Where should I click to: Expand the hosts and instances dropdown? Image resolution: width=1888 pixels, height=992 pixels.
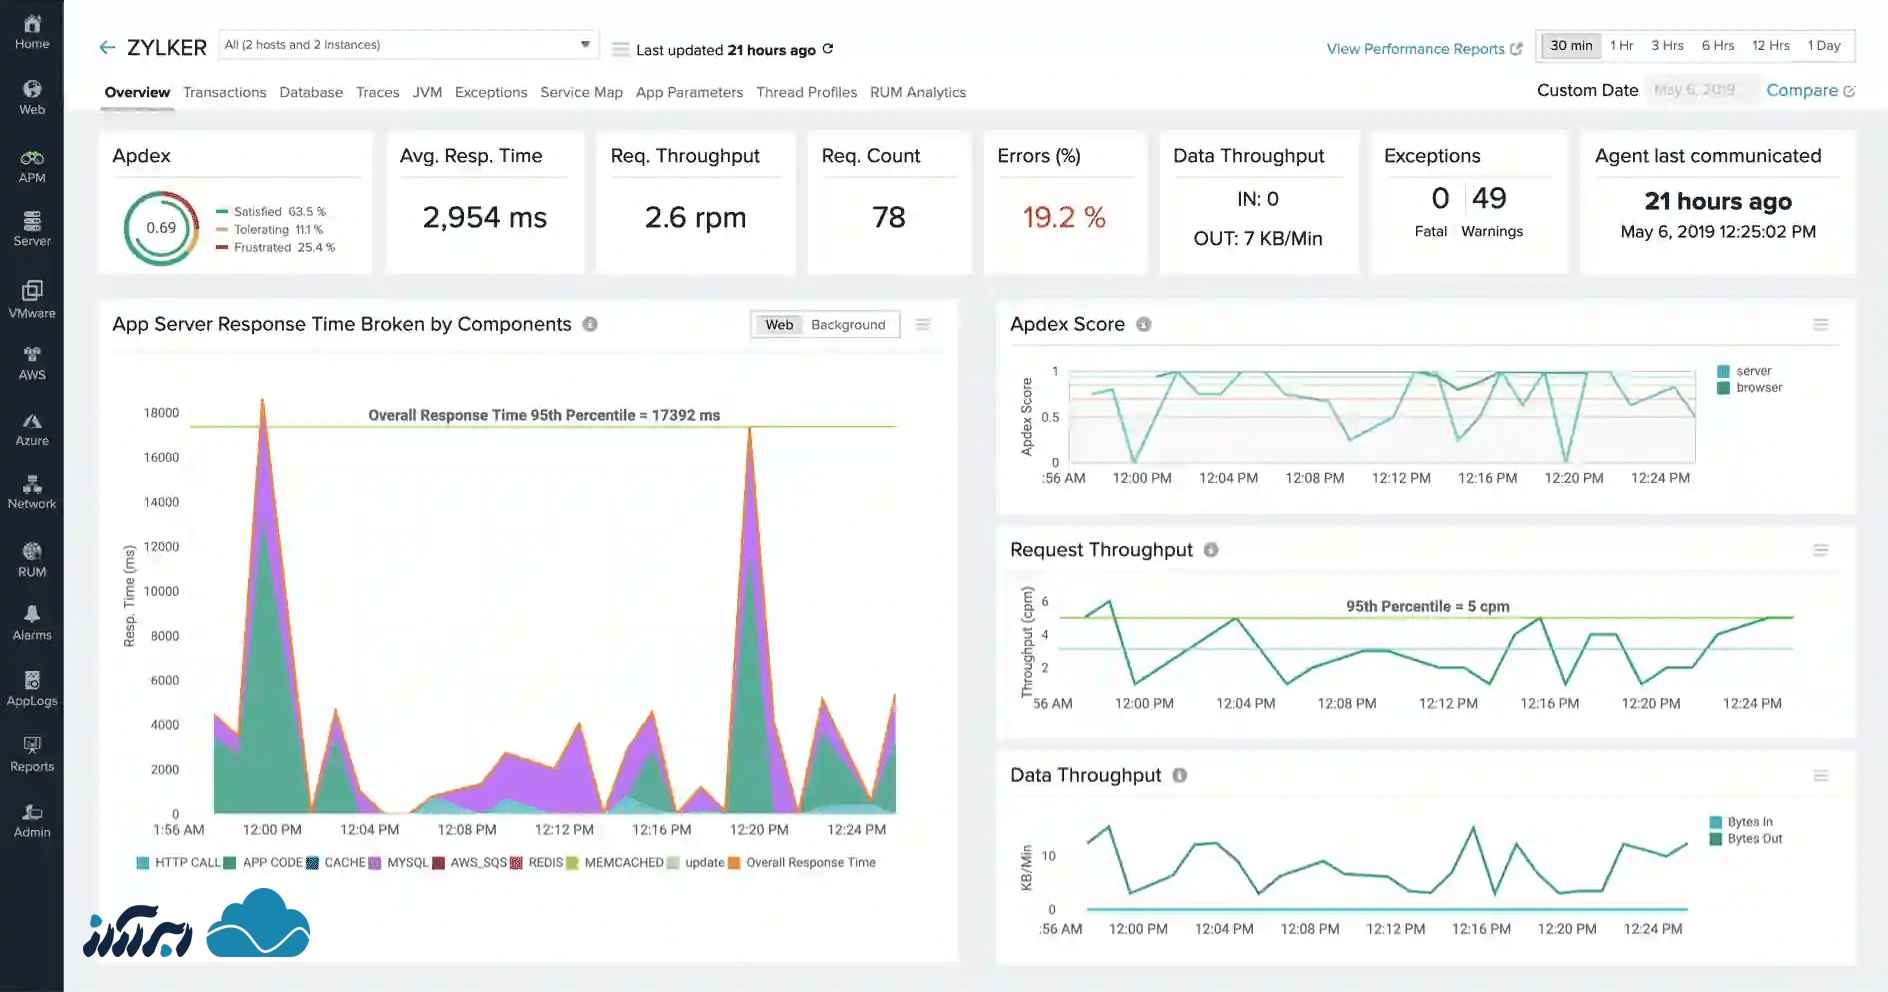point(585,45)
